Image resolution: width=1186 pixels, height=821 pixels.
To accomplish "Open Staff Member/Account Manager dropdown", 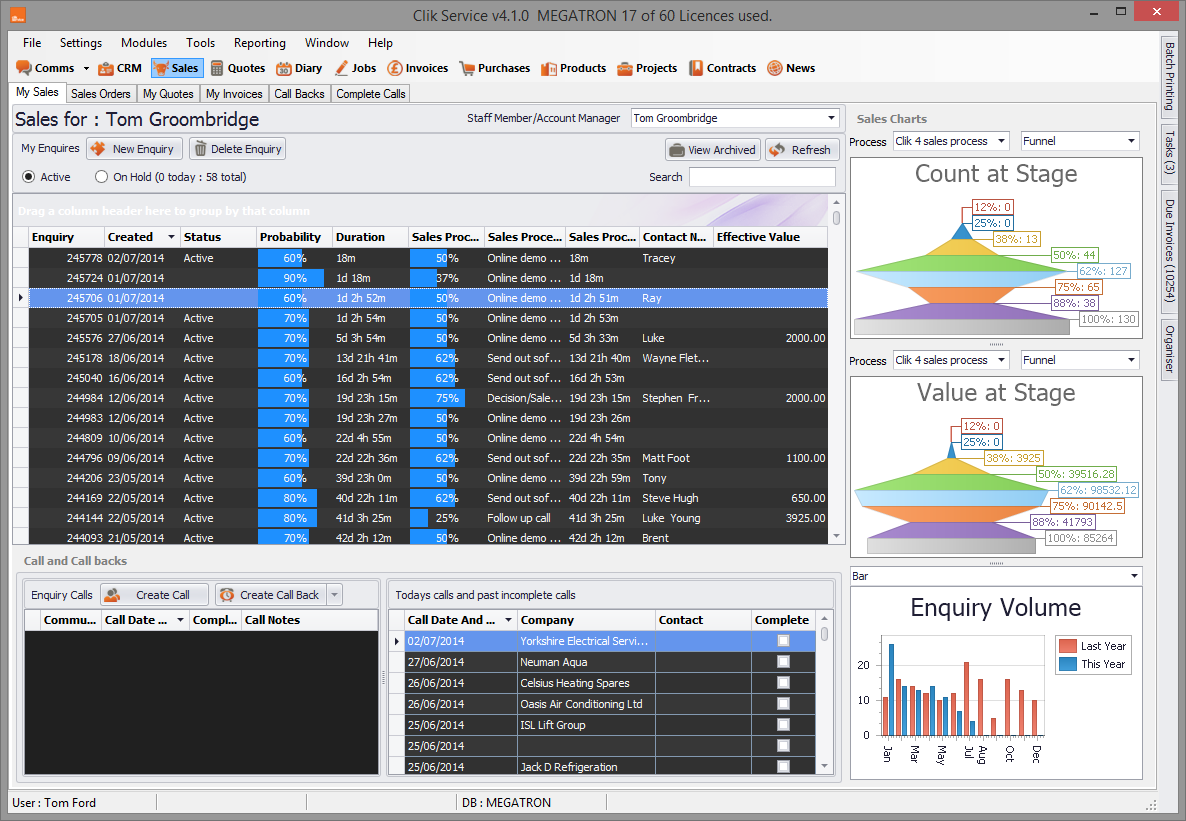I will tap(831, 118).
